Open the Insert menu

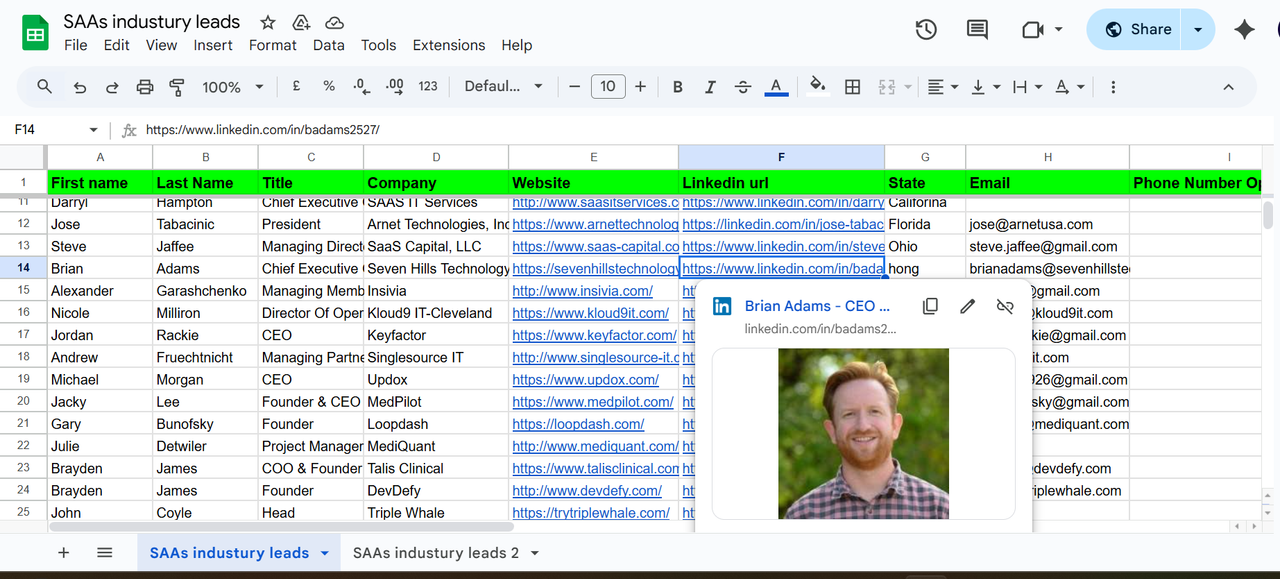213,45
